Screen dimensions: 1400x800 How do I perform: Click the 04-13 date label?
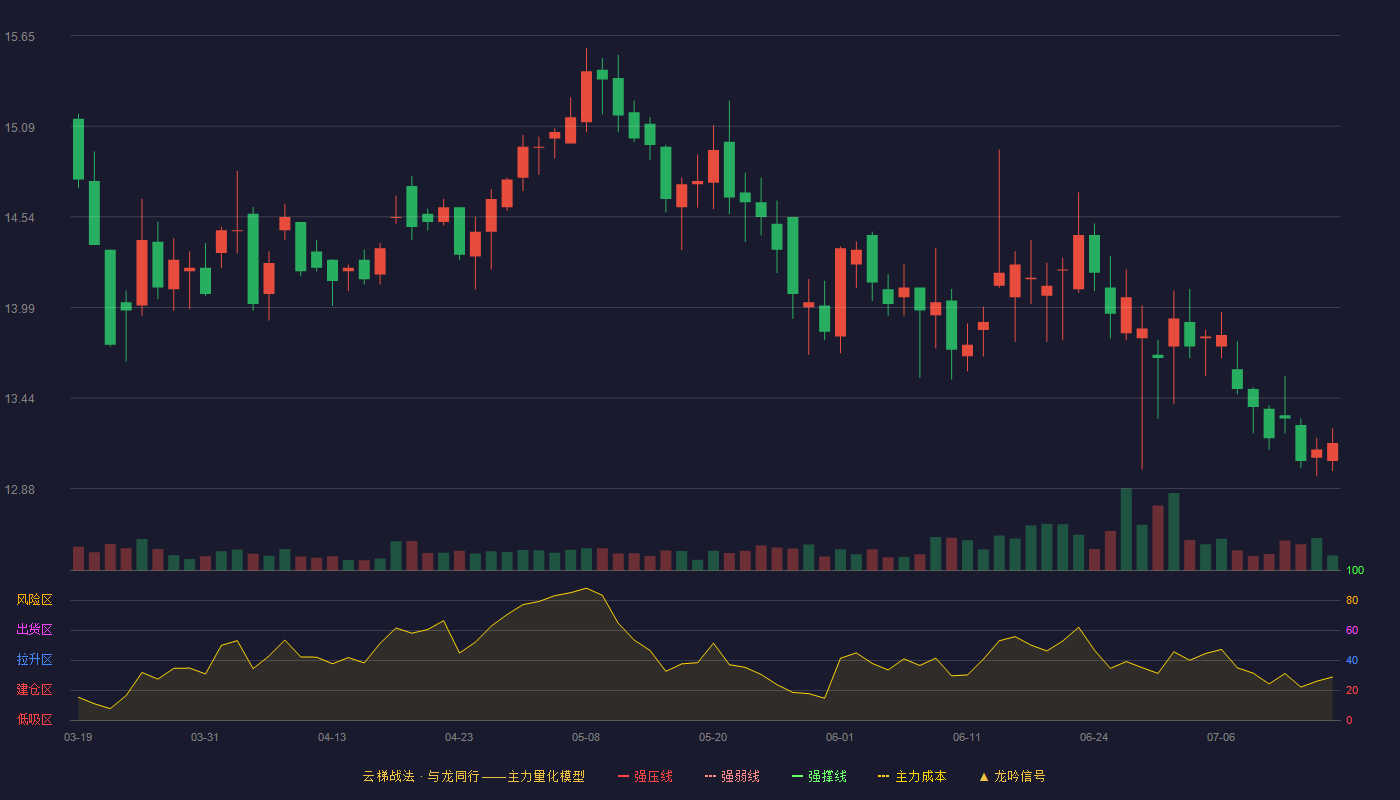[x=332, y=737]
